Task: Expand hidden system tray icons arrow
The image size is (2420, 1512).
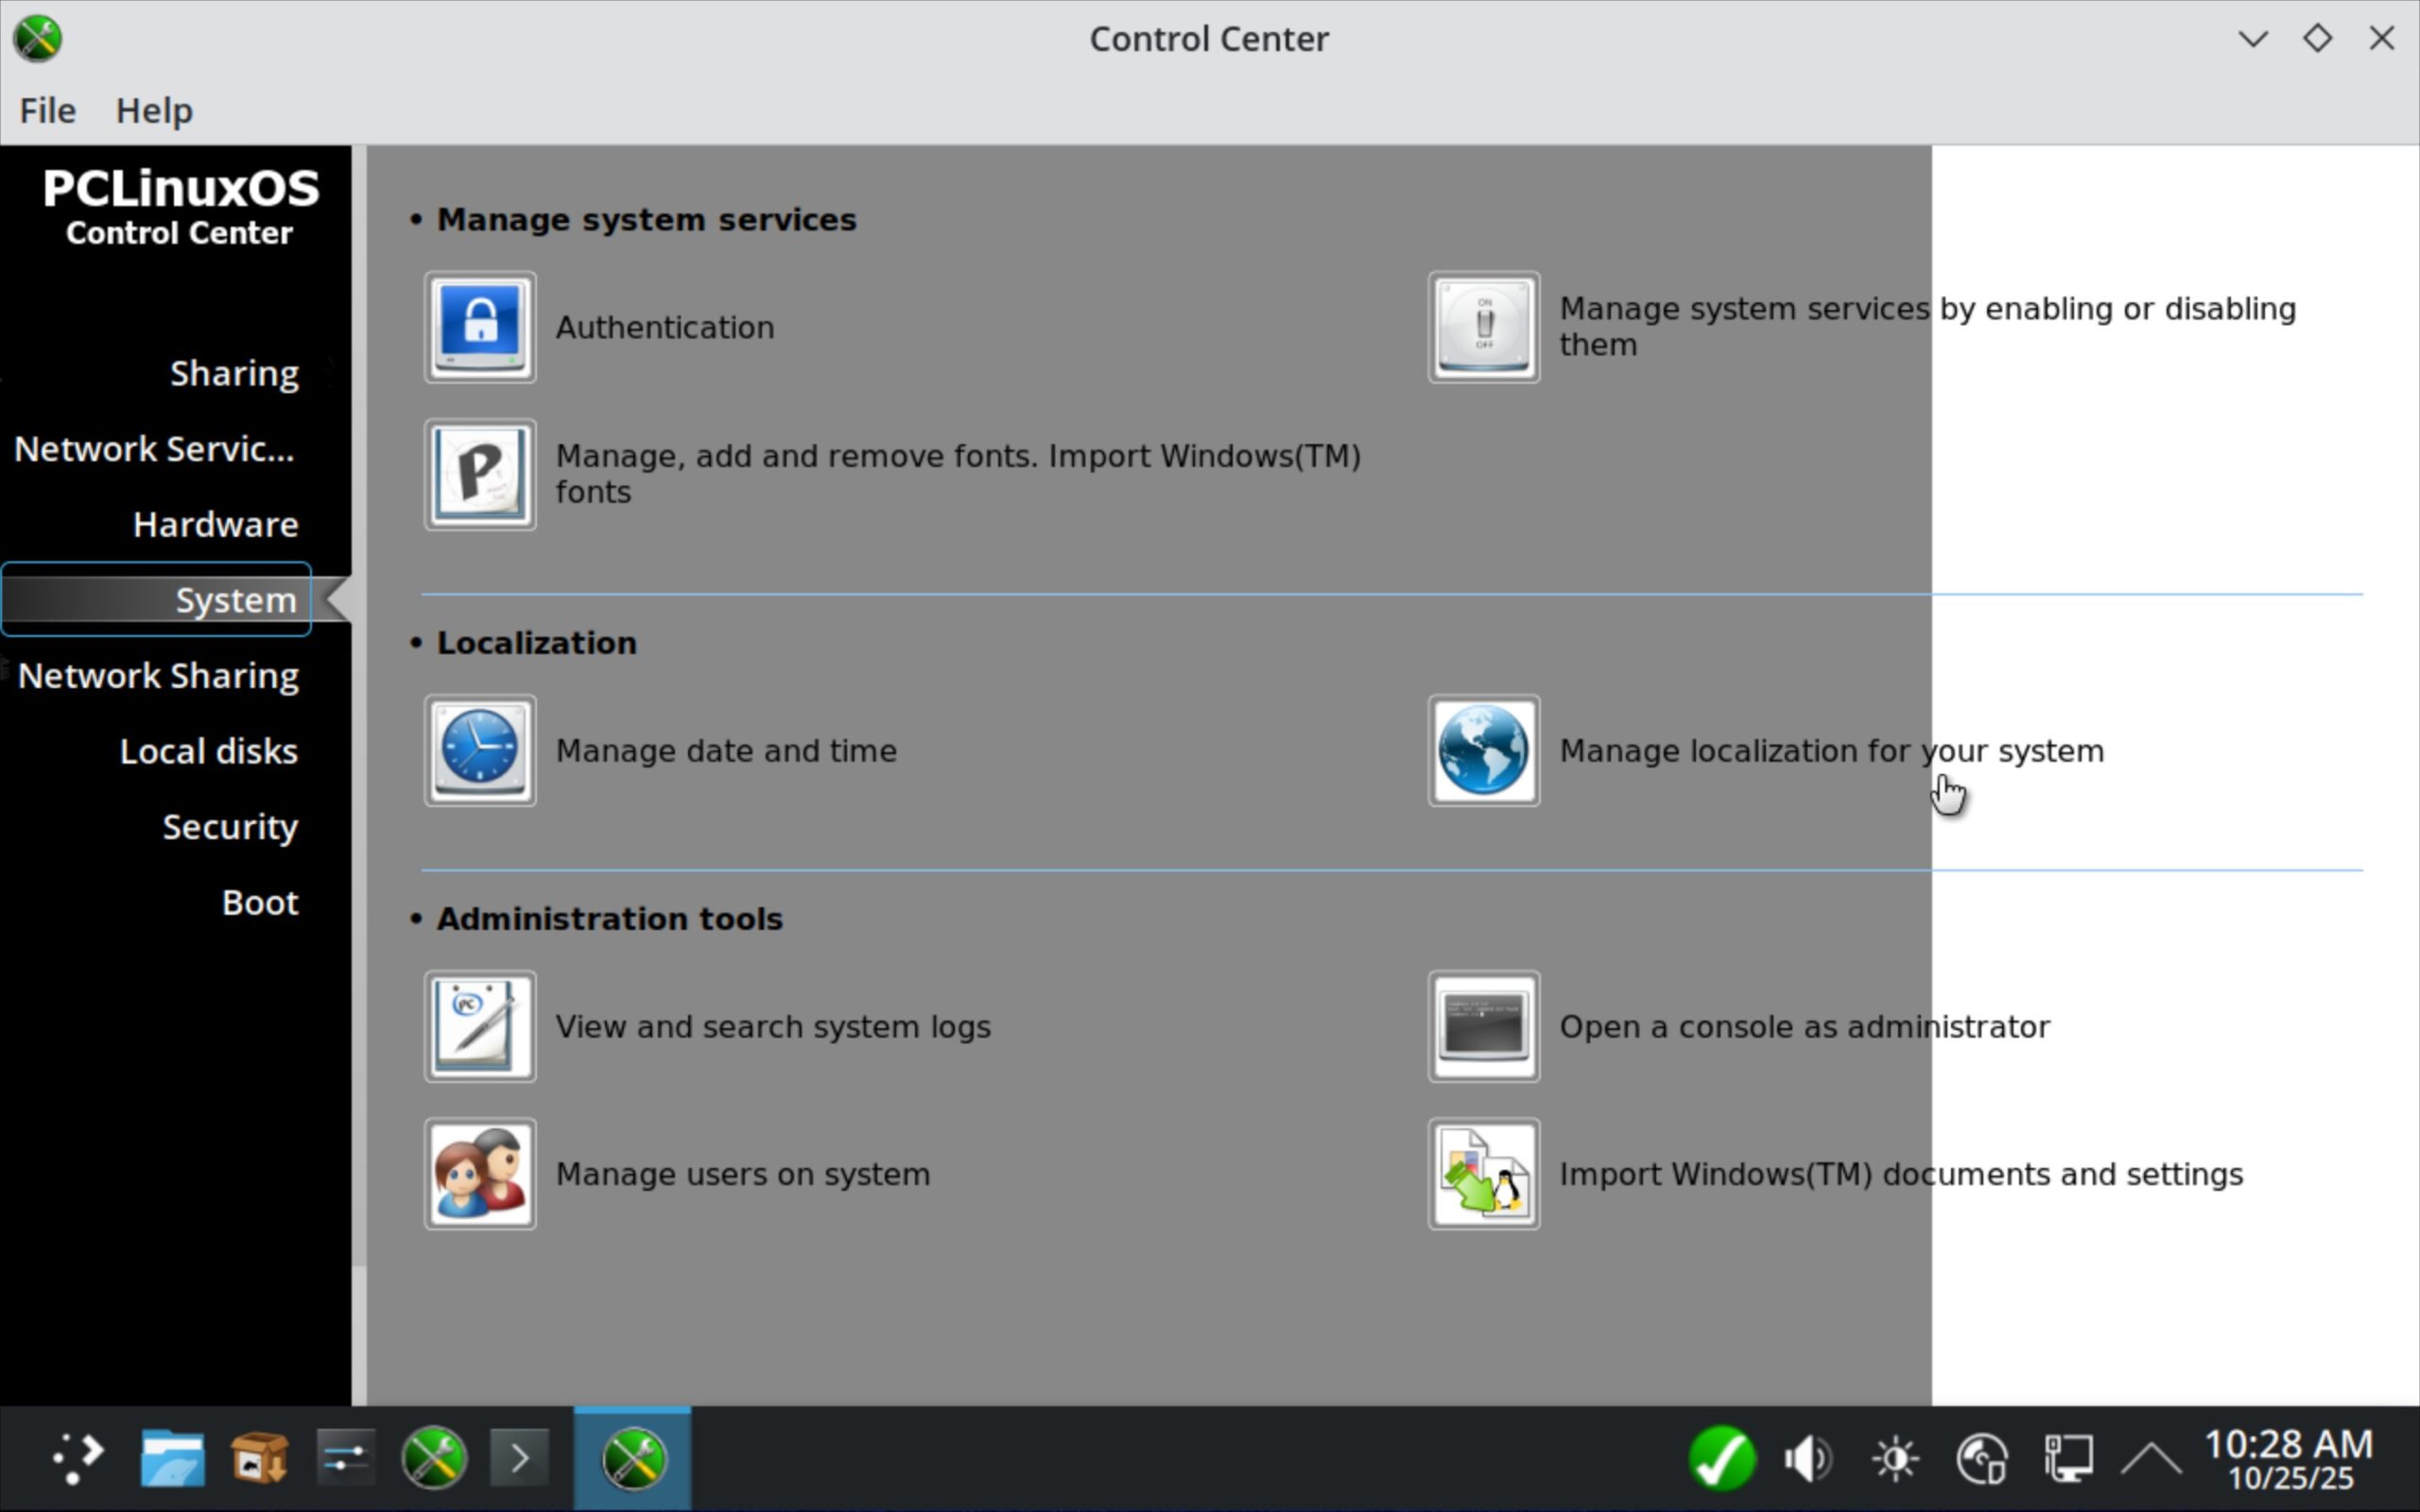Action: point(2150,1459)
